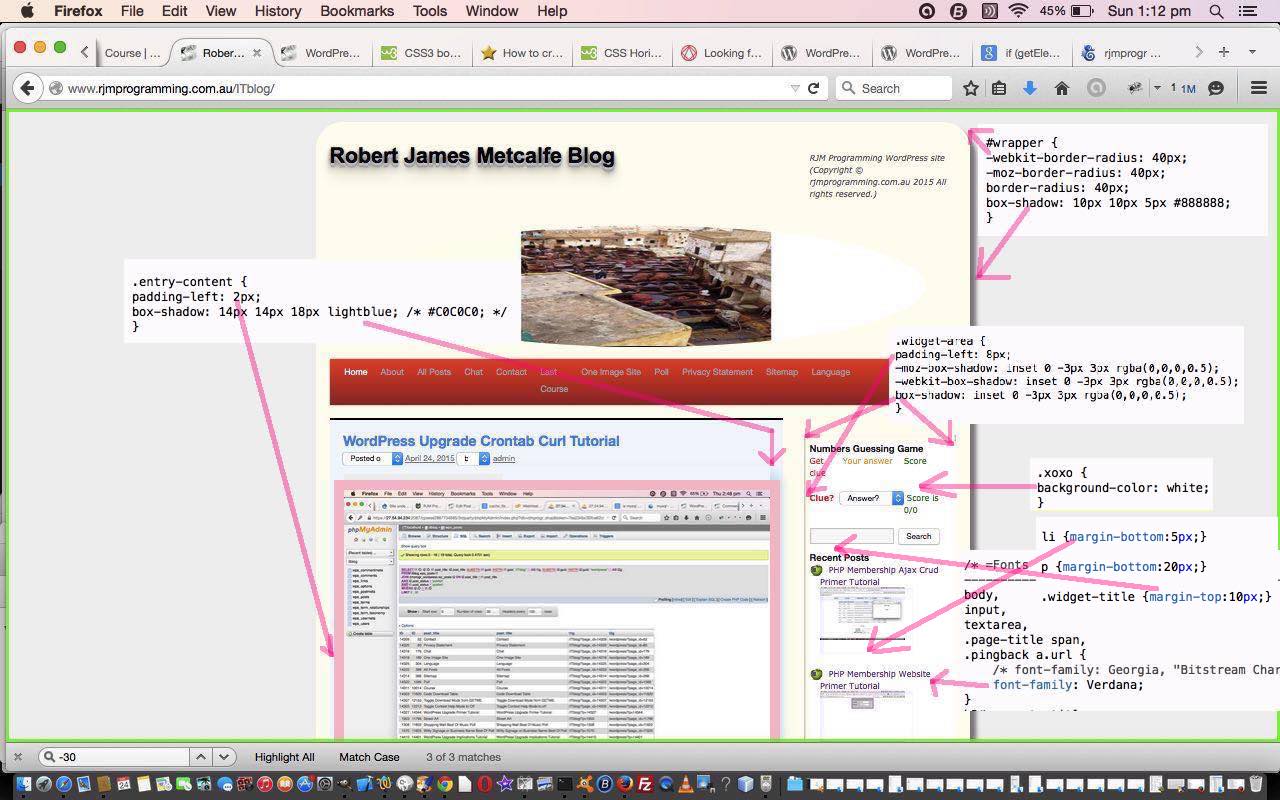Switch to the 'How to cr...' tab
Image resolution: width=1280 pixels, height=800 pixels.
coord(521,53)
